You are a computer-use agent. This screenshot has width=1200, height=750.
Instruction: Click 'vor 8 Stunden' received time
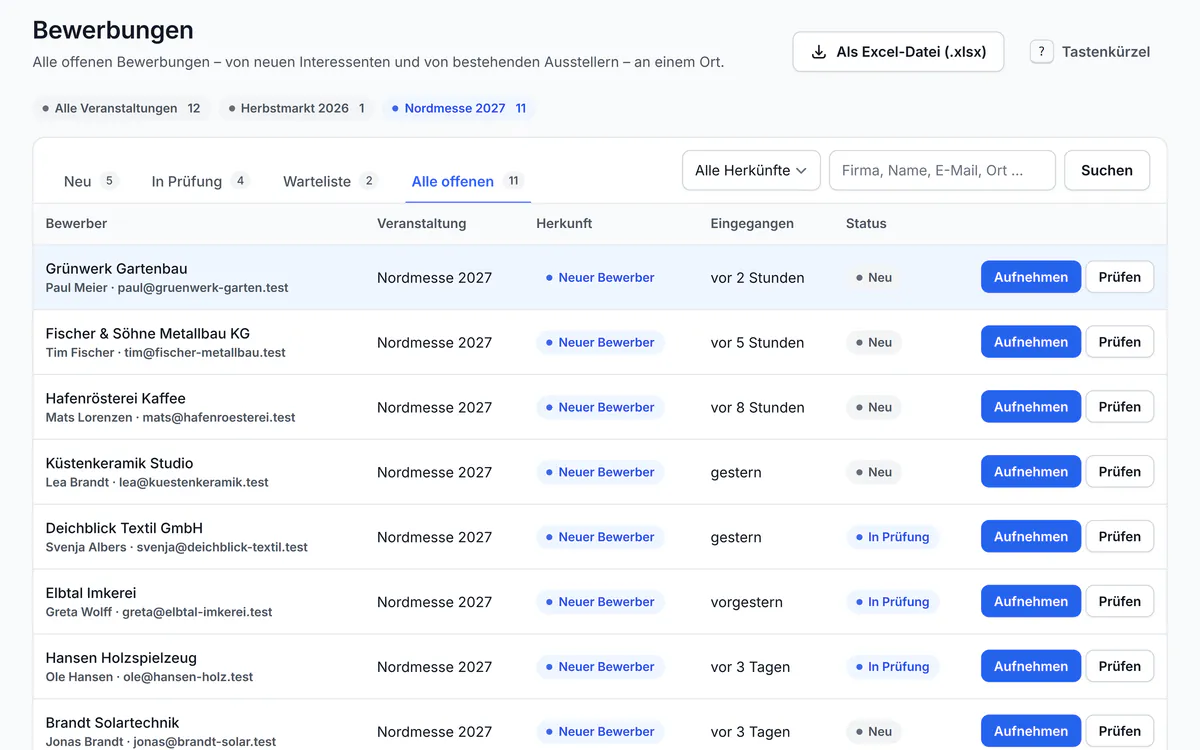pyautogui.click(x=757, y=408)
